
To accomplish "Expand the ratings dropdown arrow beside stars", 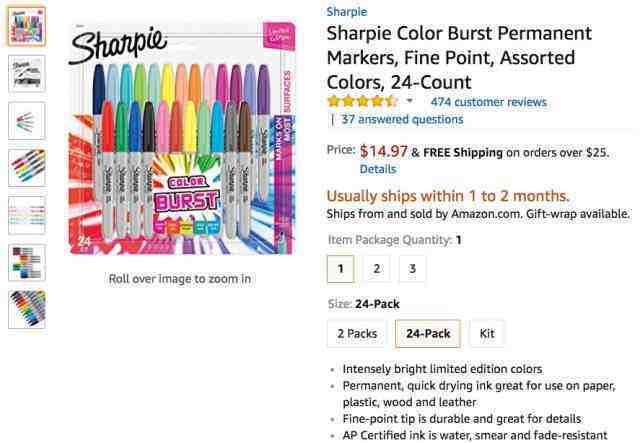I will 410,102.
